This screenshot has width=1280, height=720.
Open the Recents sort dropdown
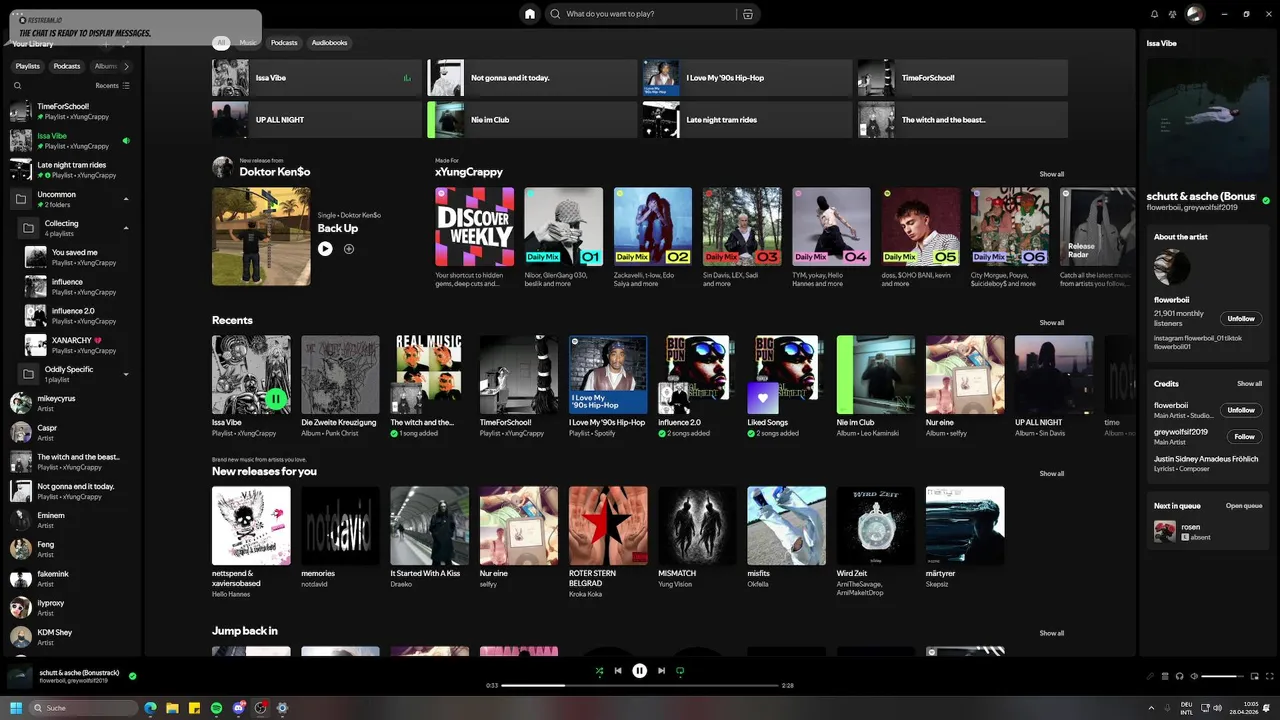pos(112,86)
